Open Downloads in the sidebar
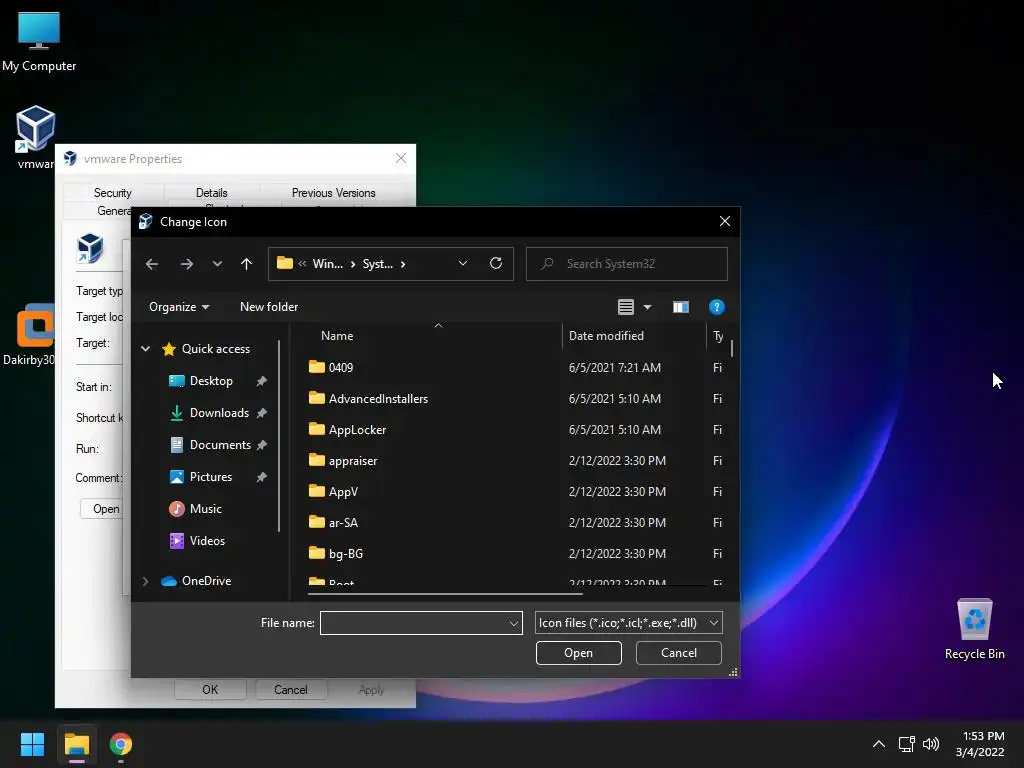Viewport: 1024px width, 768px height. 219,413
